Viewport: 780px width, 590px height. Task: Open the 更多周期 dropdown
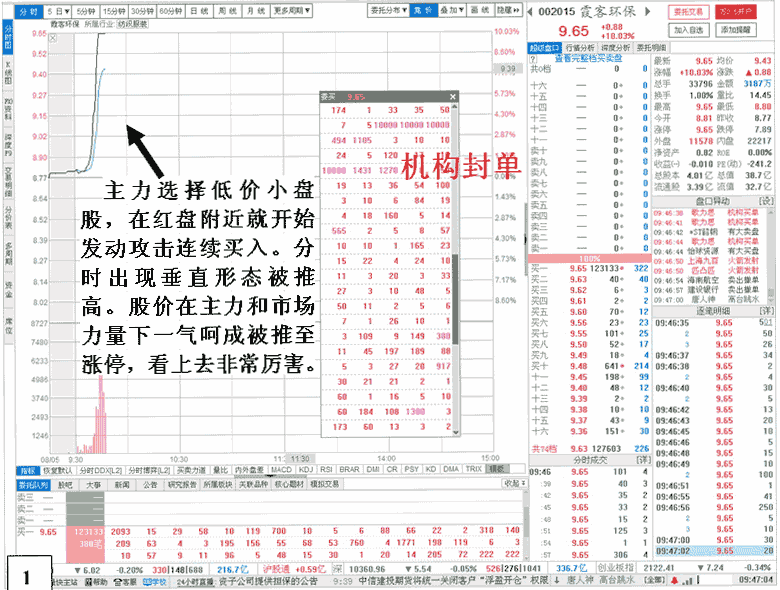(x=292, y=10)
